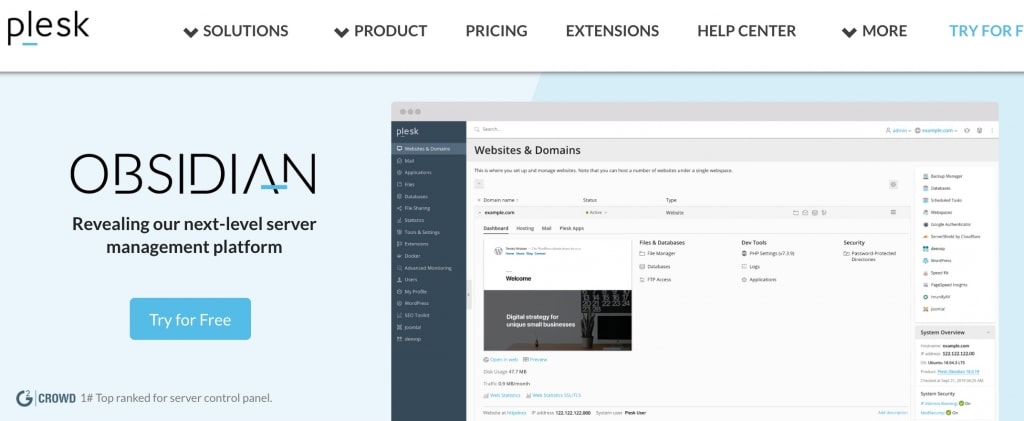The width and height of the screenshot is (1024, 421).
Task: Open Webspaces in right panel
Action: pos(938,212)
